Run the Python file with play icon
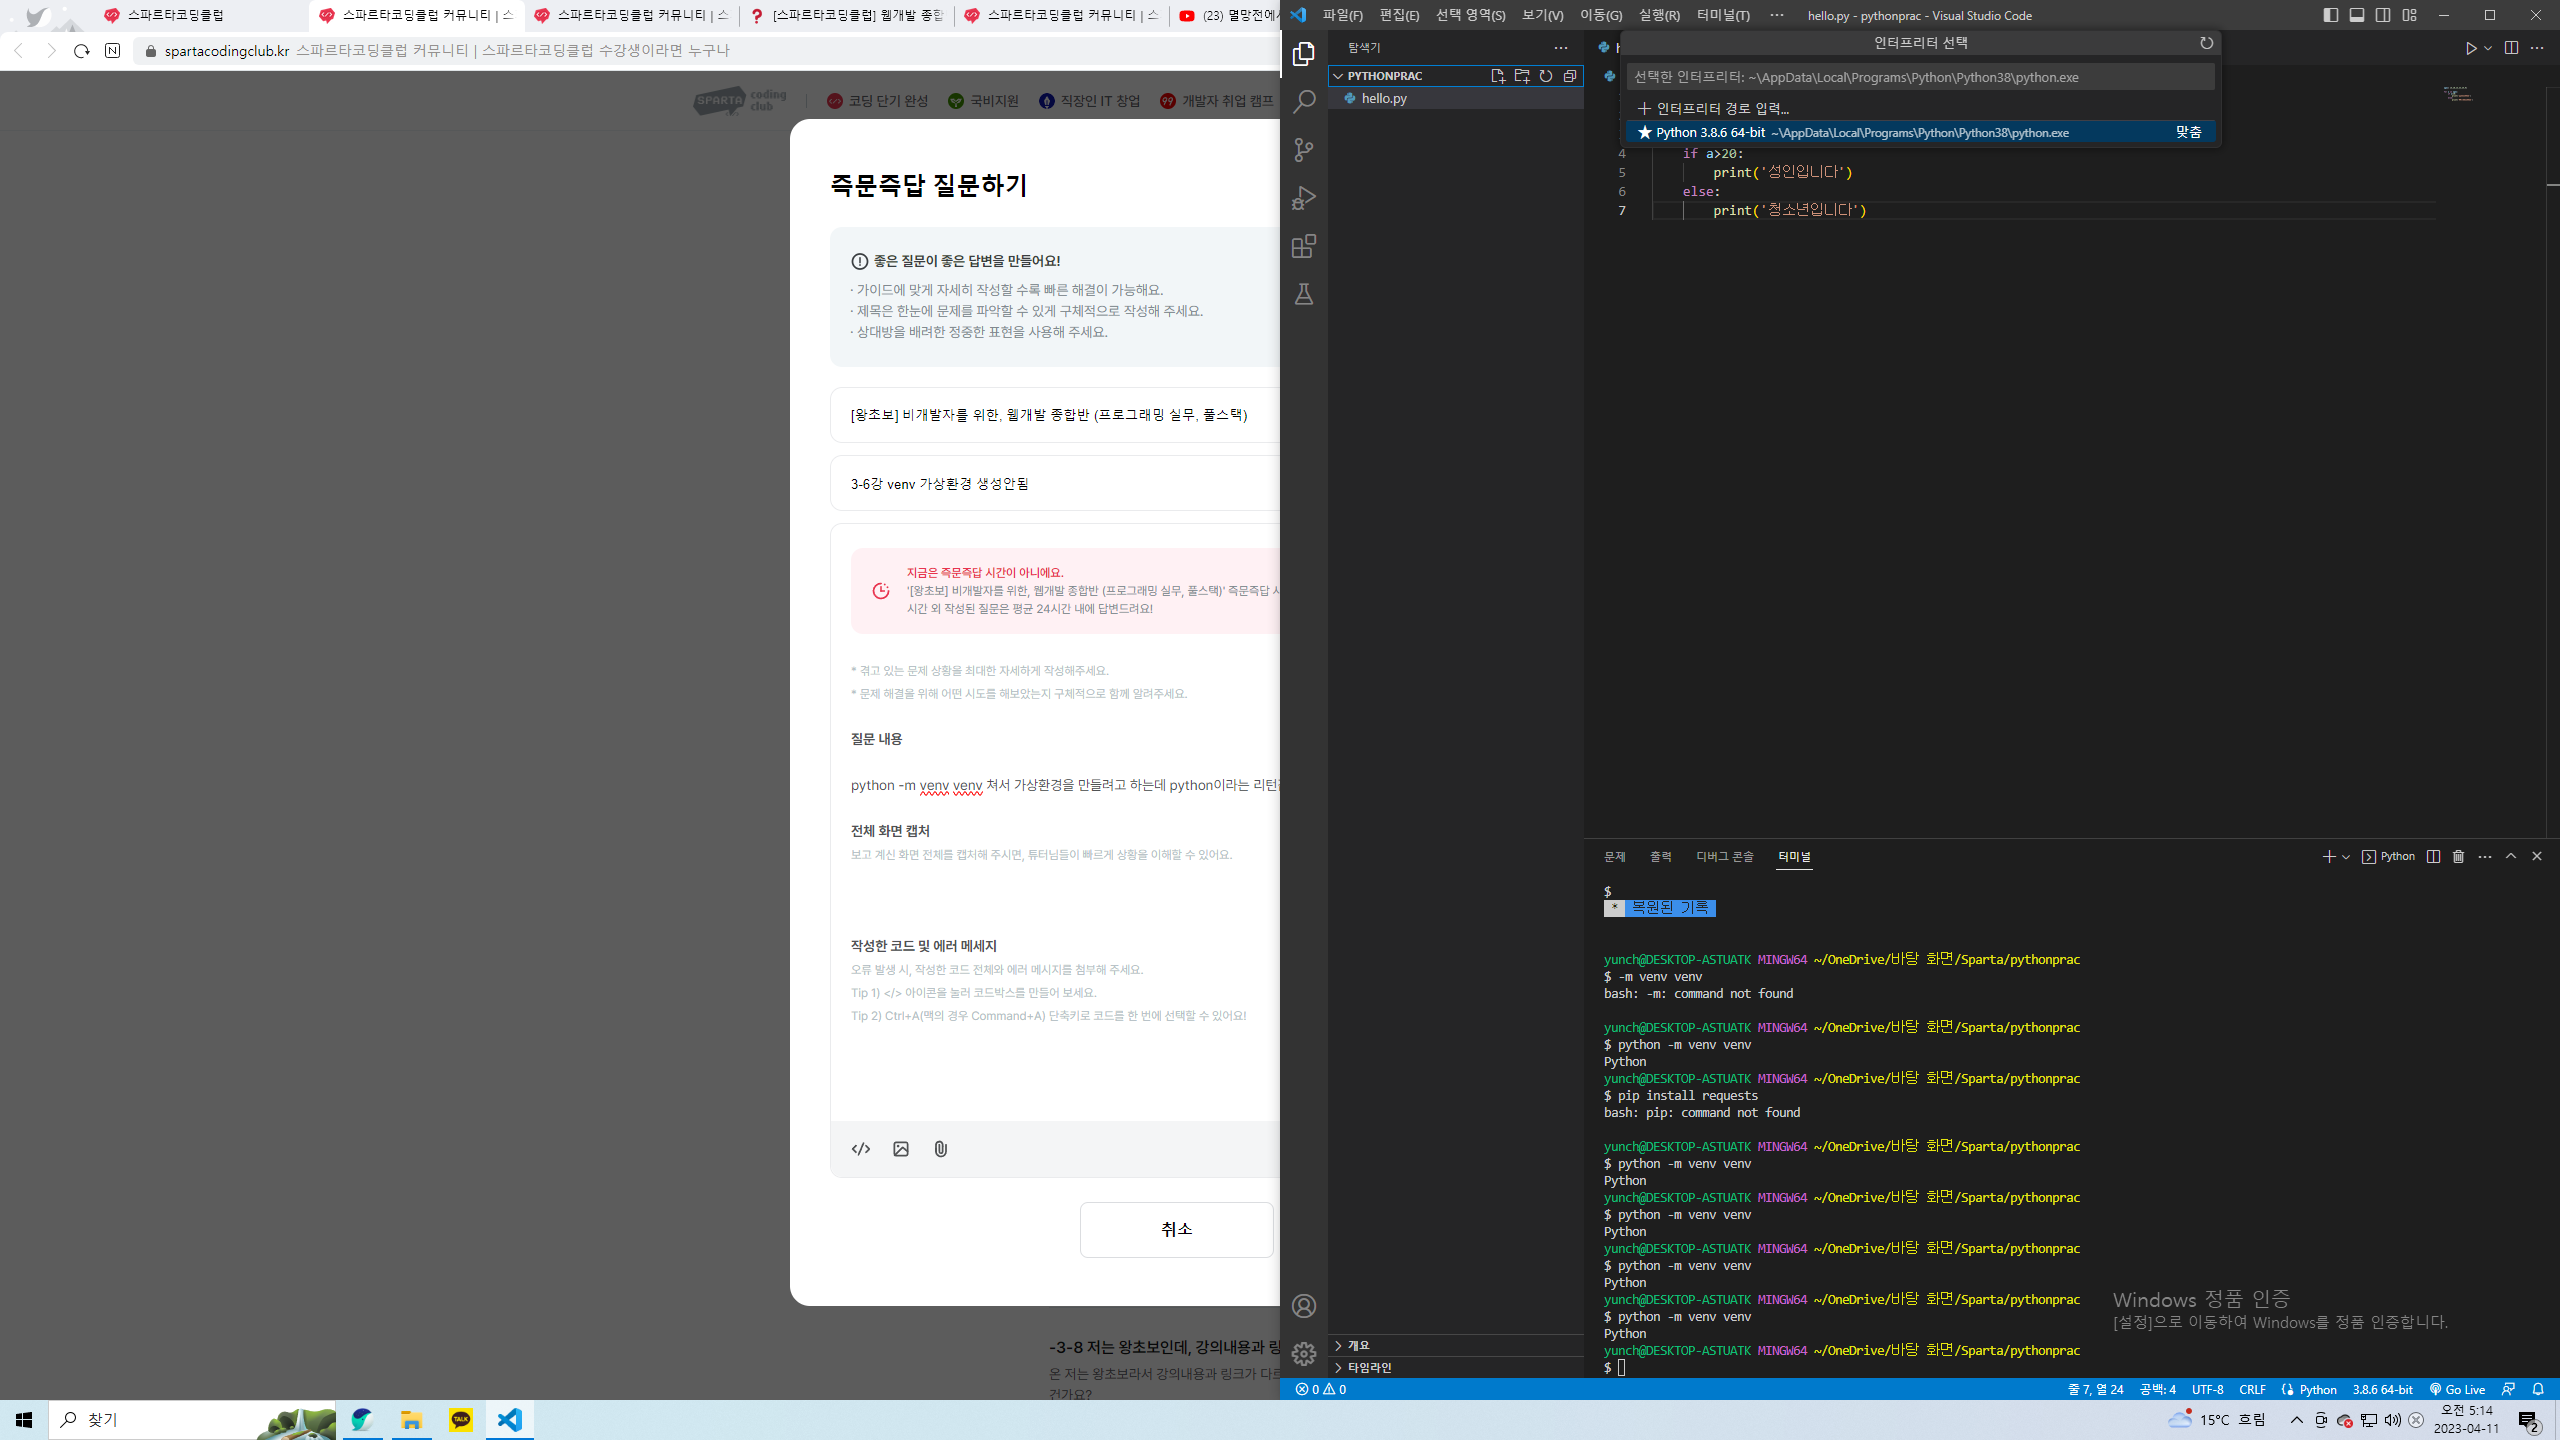The width and height of the screenshot is (2560, 1440). click(2471, 48)
